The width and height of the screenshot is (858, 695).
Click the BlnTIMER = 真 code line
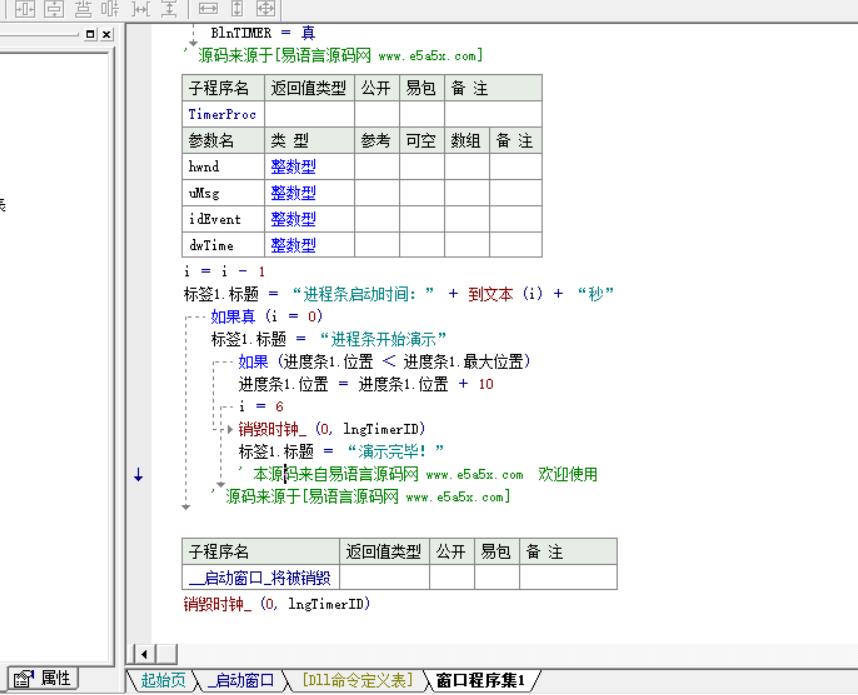pyautogui.click(x=263, y=33)
